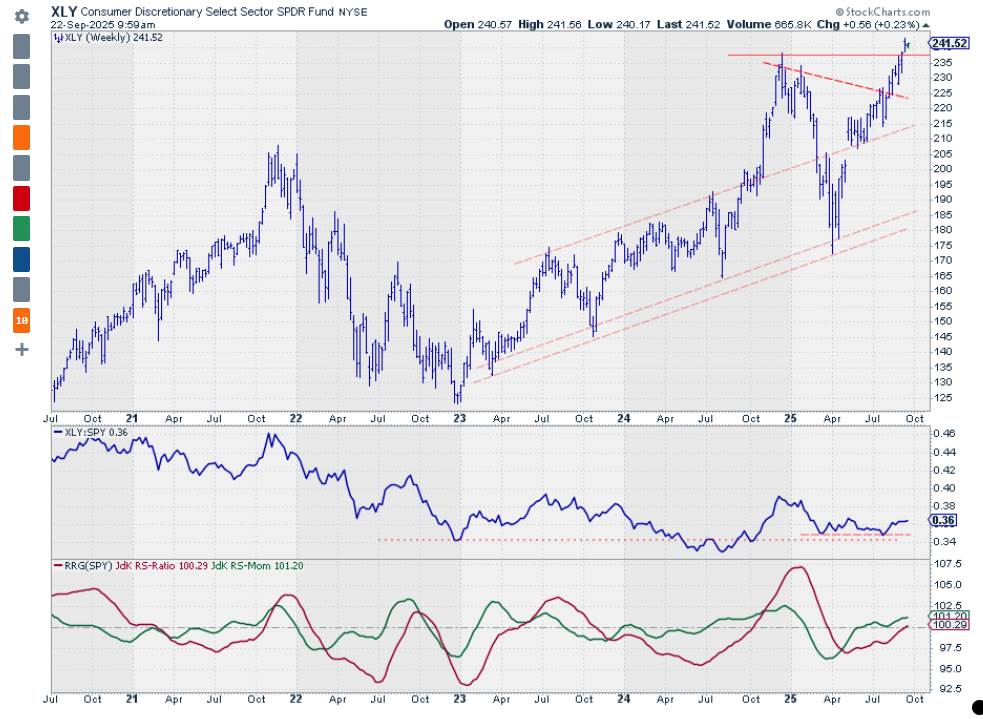Click the gray square directly above the plain orange square
Image resolution: width=983 pixels, height=719 pixels.
pyautogui.click(x=22, y=107)
